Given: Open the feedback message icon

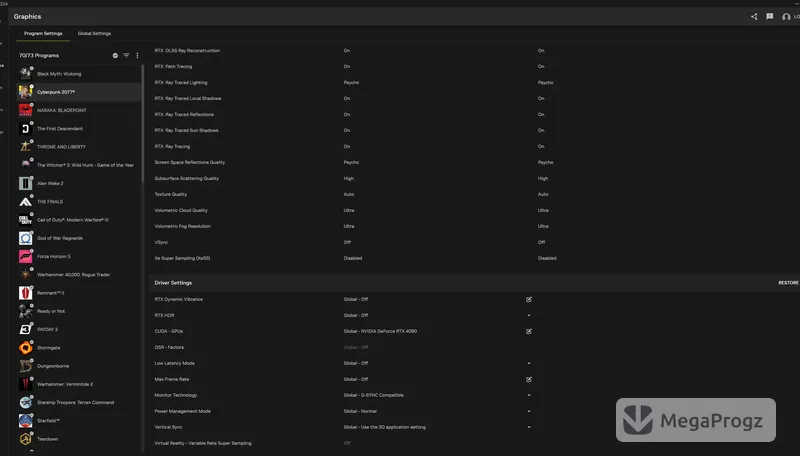Looking at the screenshot, I should pyautogui.click(x=769, y=16).
